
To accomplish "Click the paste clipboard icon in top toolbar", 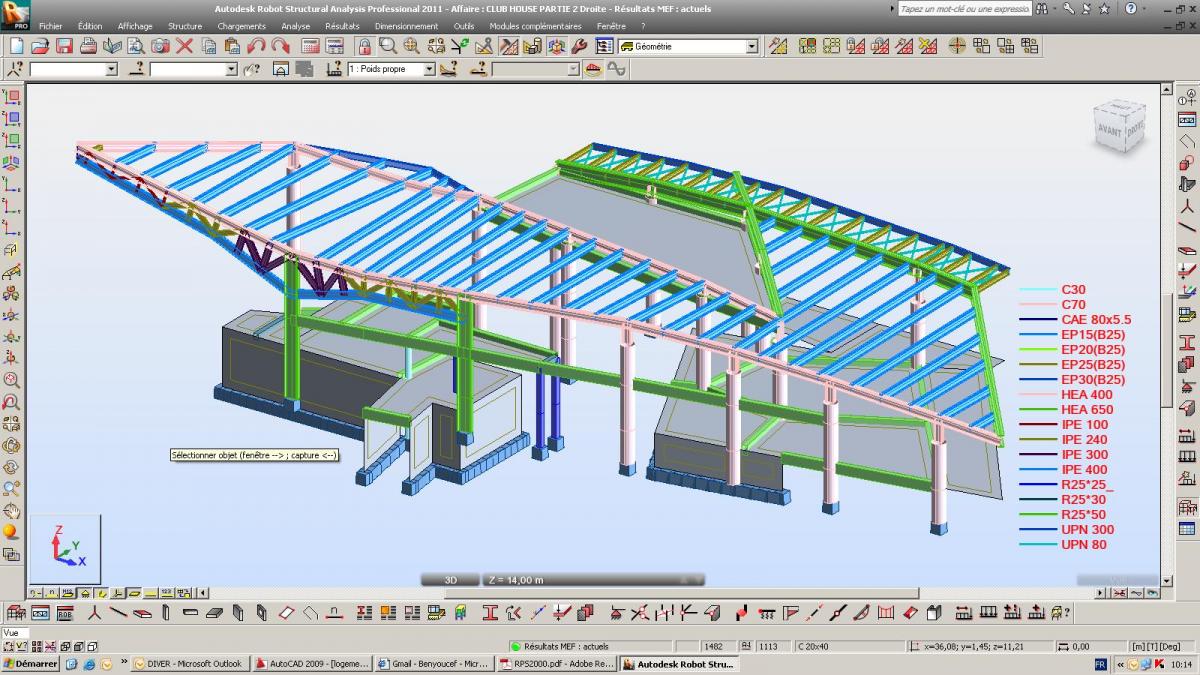I will point(232,46).
